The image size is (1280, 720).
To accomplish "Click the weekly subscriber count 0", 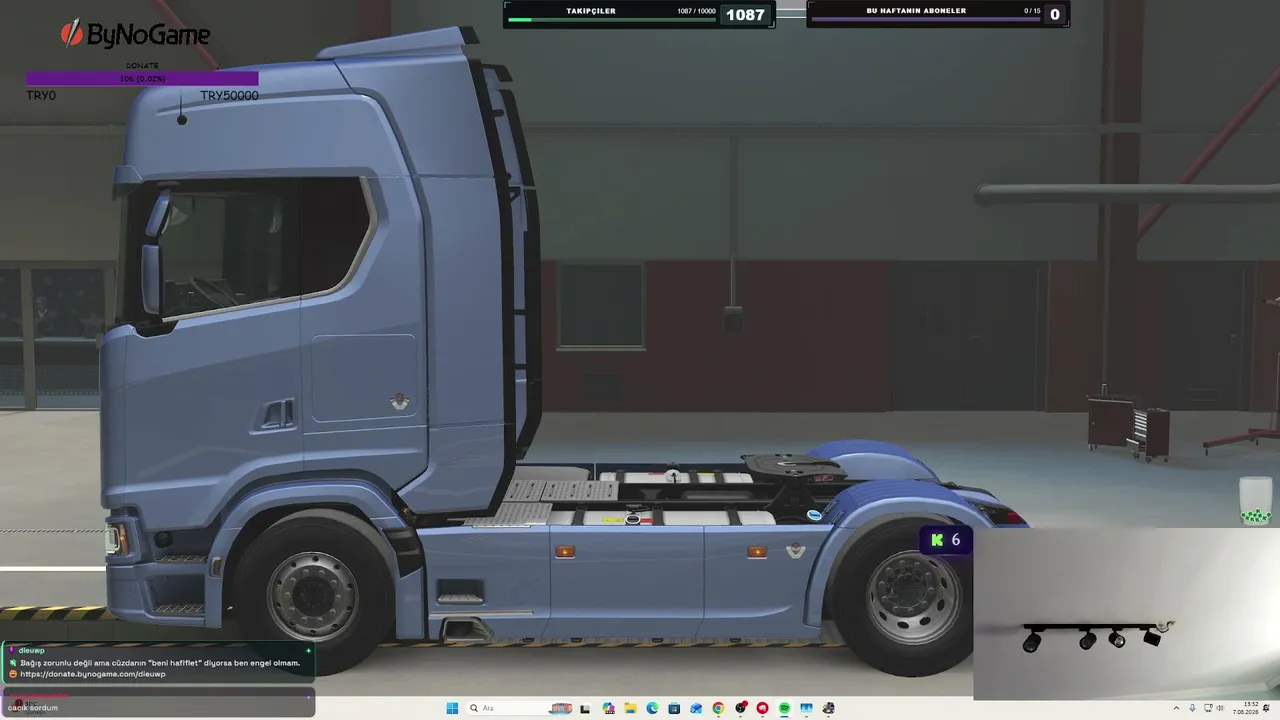I will click(x=1055, y=15).
